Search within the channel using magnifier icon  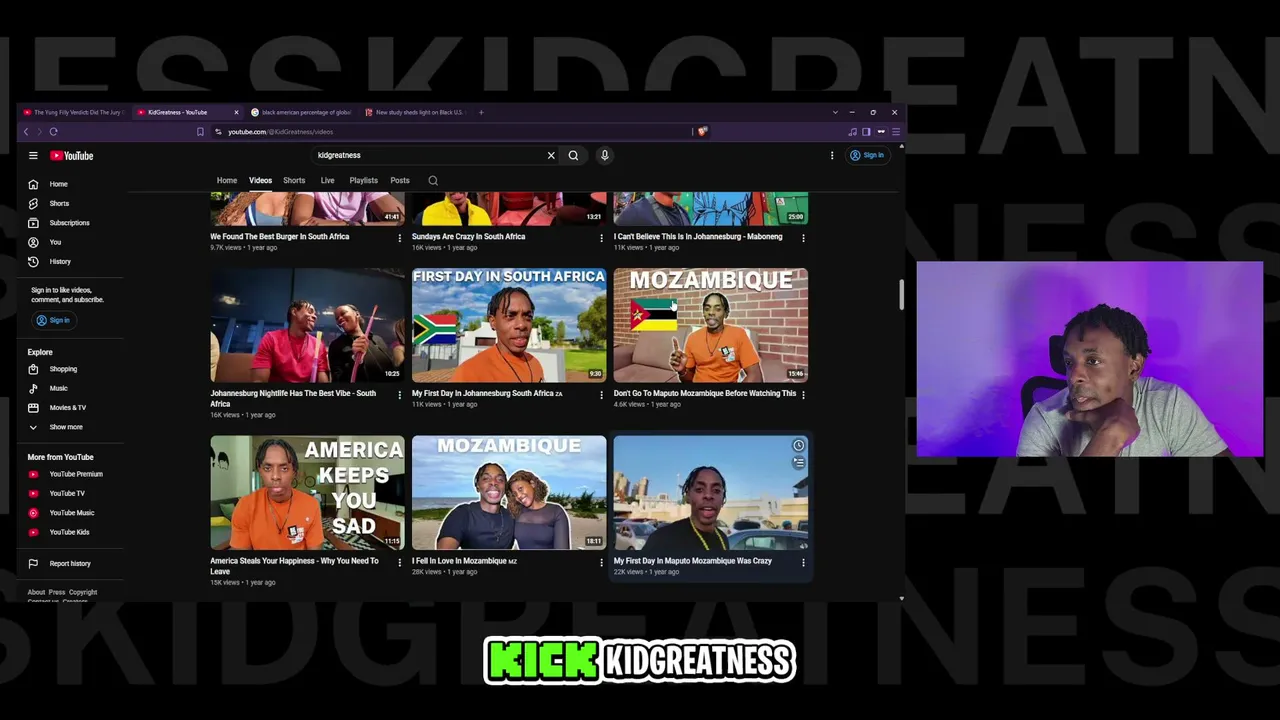tap(433, 181)
